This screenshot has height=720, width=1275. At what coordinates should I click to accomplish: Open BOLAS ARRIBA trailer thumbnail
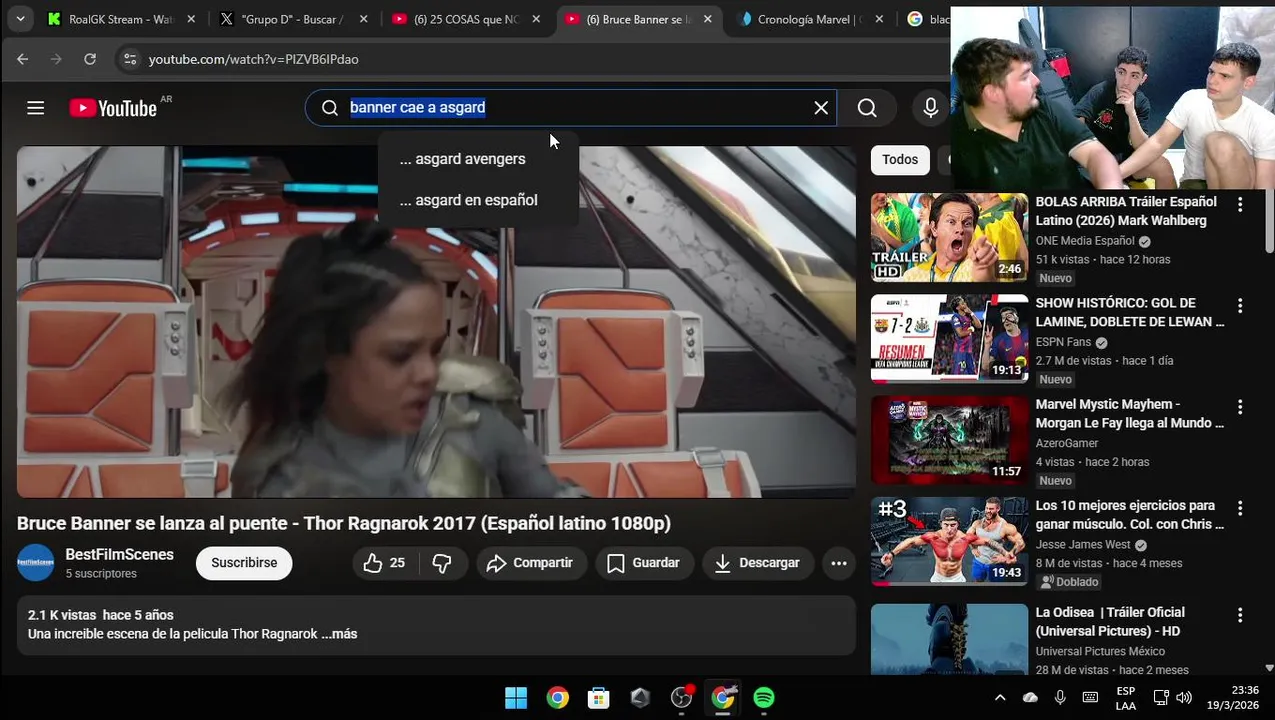click(x=949, y=237)
